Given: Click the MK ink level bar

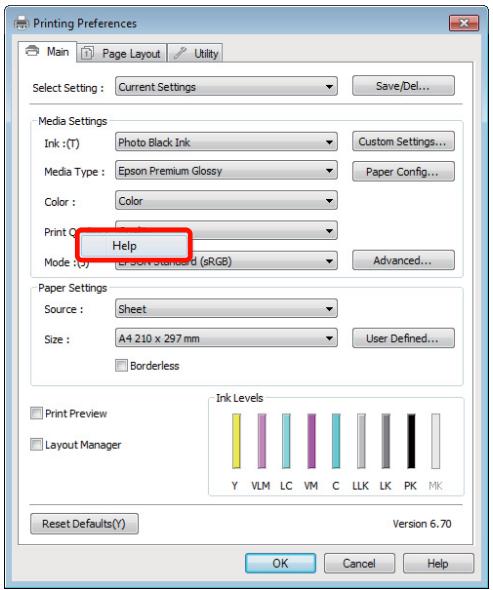Looking at the screenshot, I should click(x=436, y=441).
